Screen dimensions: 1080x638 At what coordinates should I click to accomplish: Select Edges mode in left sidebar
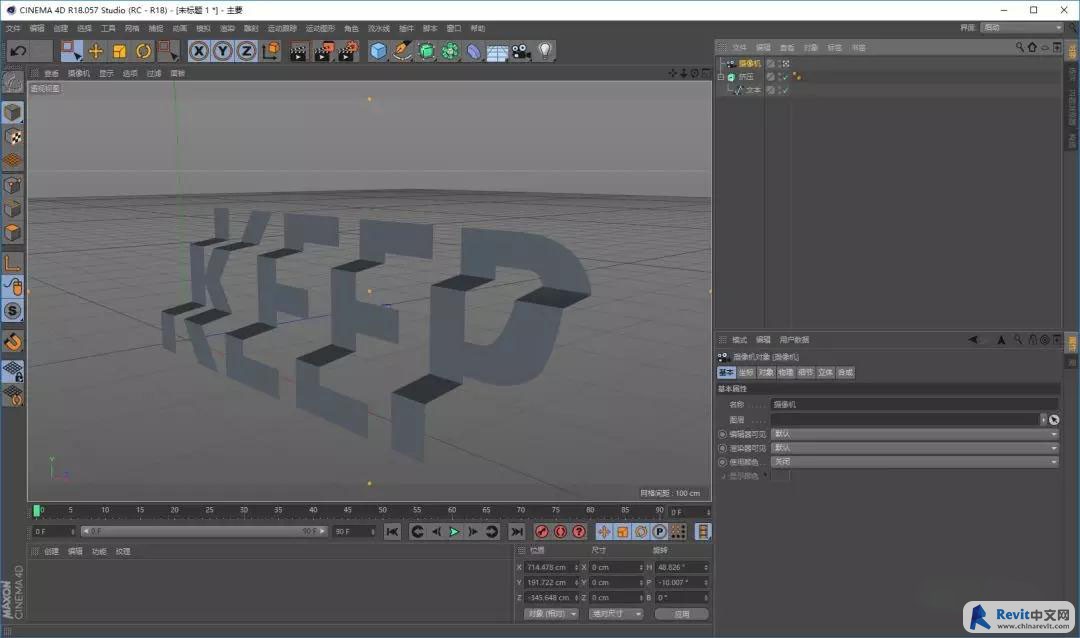tap(12, 209)
